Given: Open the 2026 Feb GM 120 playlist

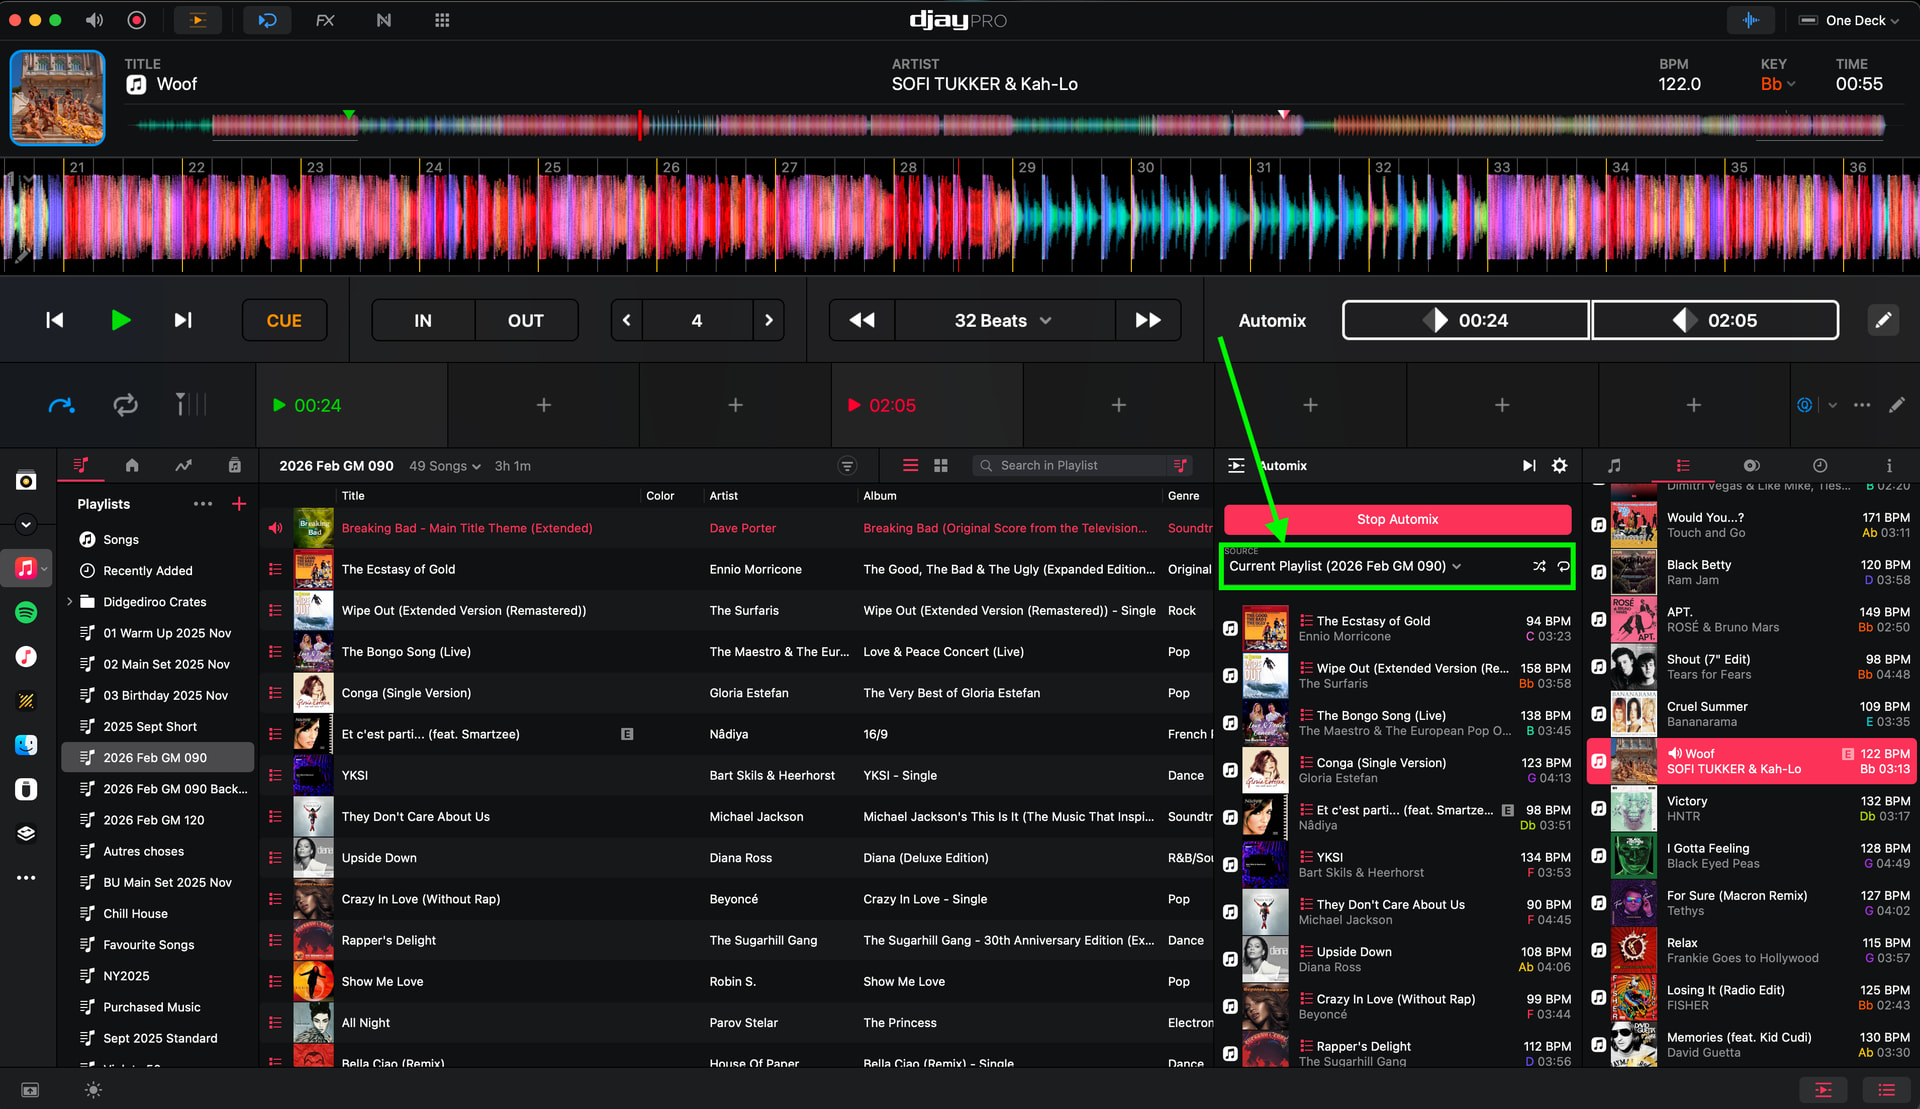Looking at the screenshot, I should click(x=153, y=820).
